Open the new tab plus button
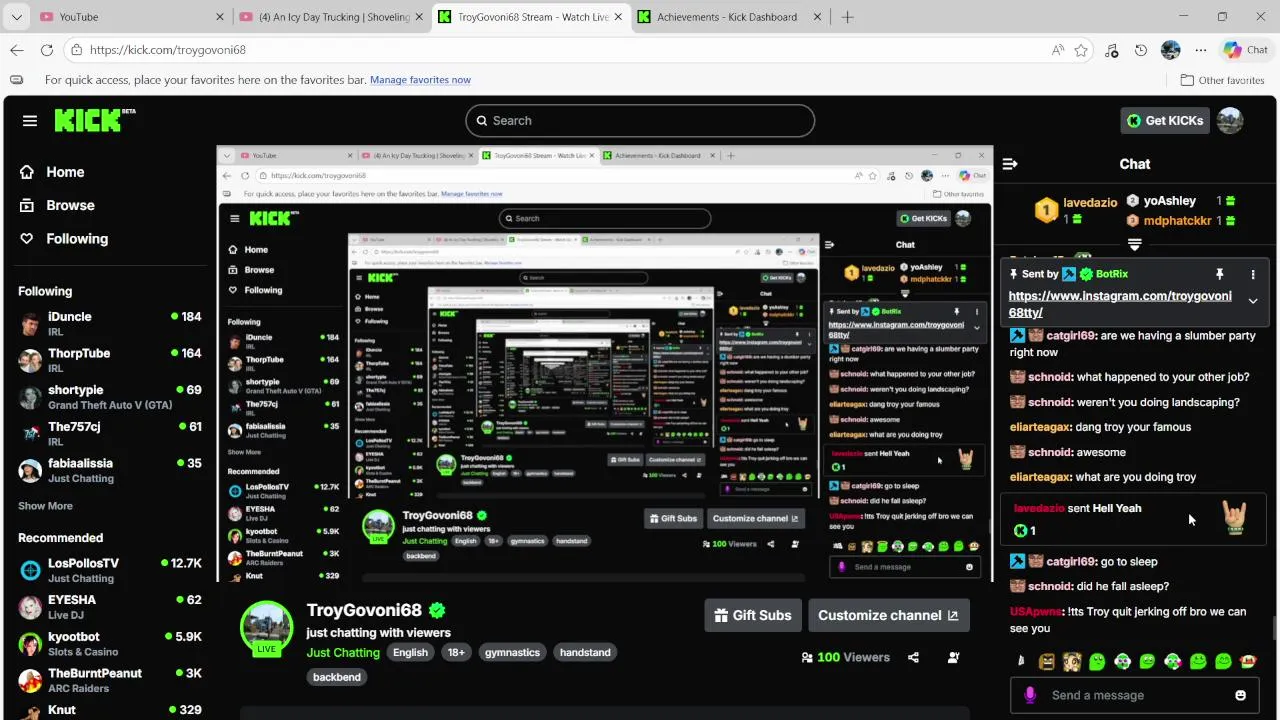 click(x=847, y=17)
